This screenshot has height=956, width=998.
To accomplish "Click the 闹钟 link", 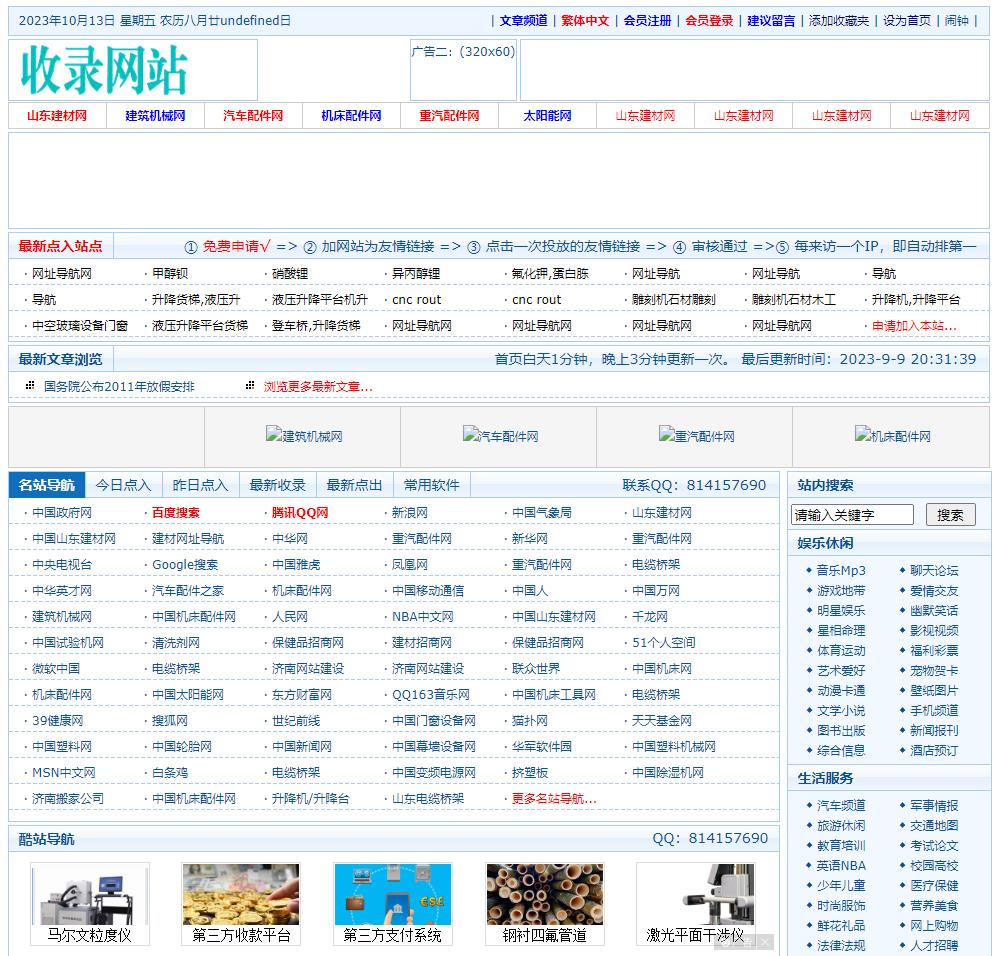I will (x=957, y=21).
